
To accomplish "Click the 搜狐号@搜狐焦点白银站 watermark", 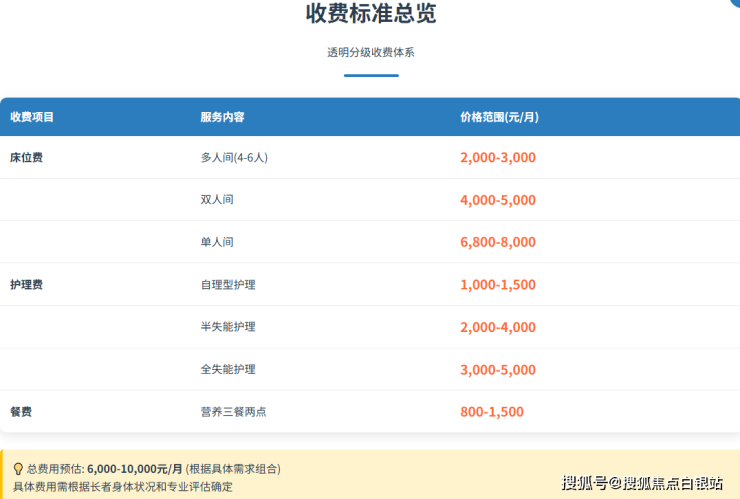I will [x=642, y=483].
